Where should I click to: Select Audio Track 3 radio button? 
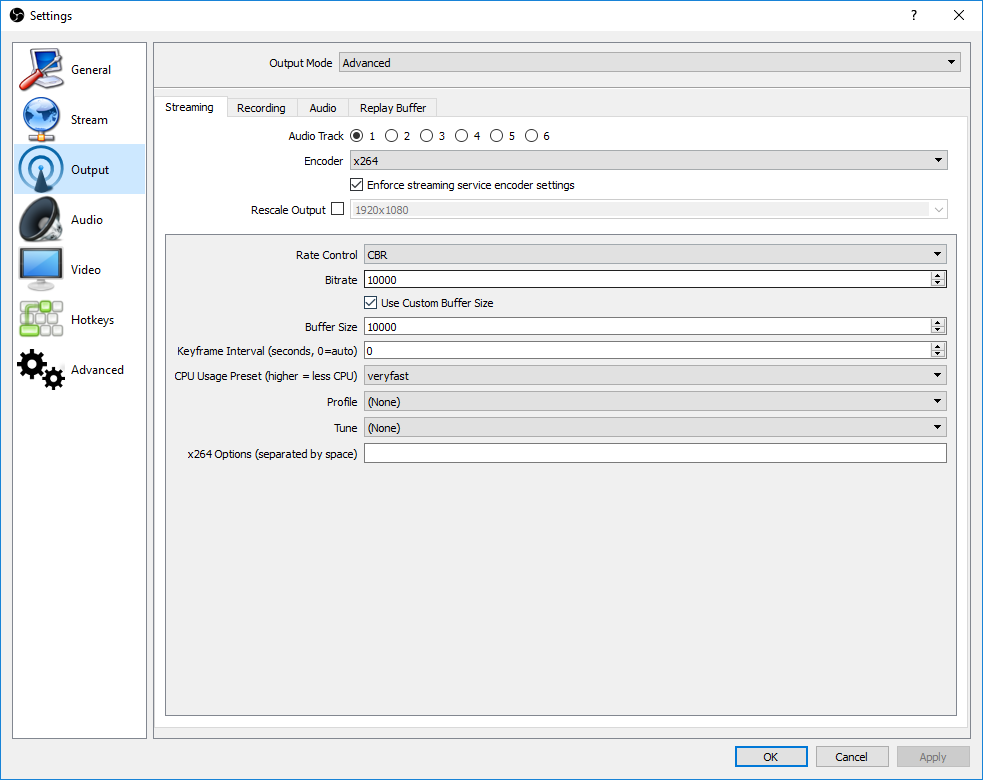(x=426, y=135)
